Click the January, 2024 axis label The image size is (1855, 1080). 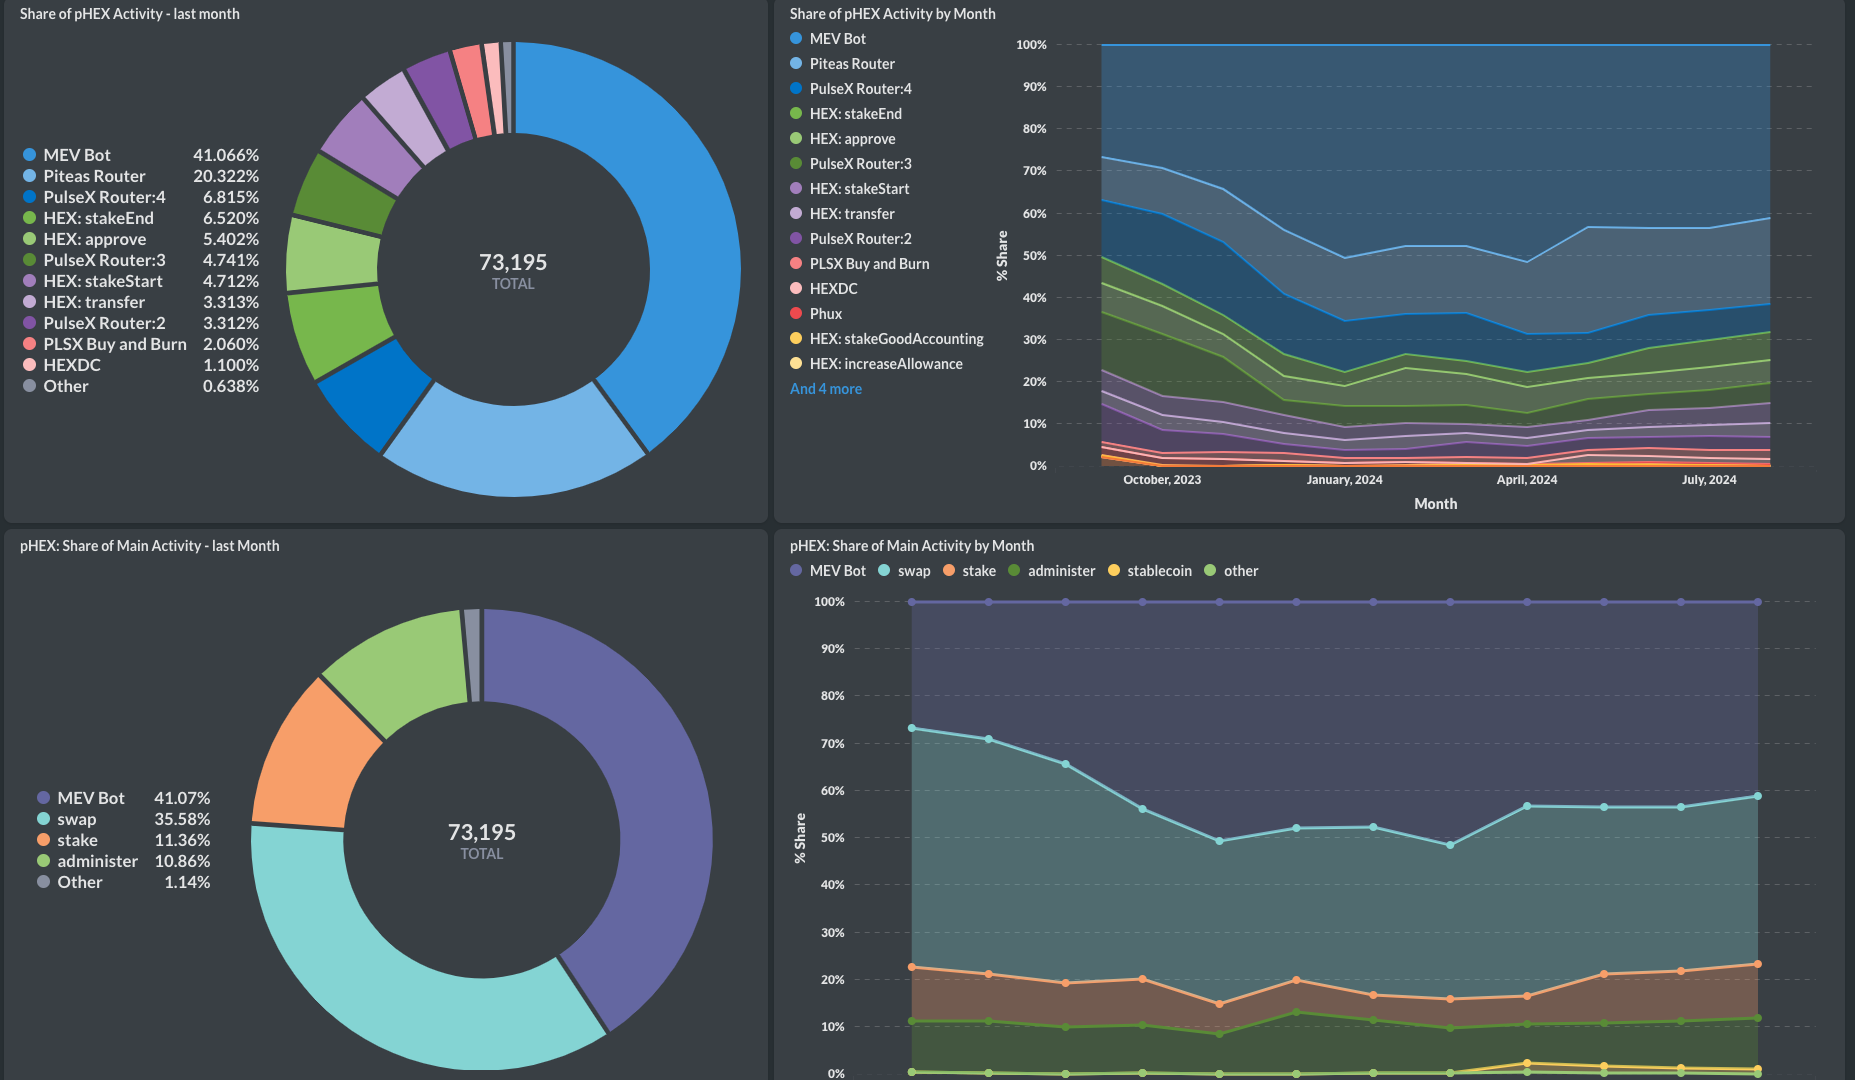click(x=1344, y=480)
